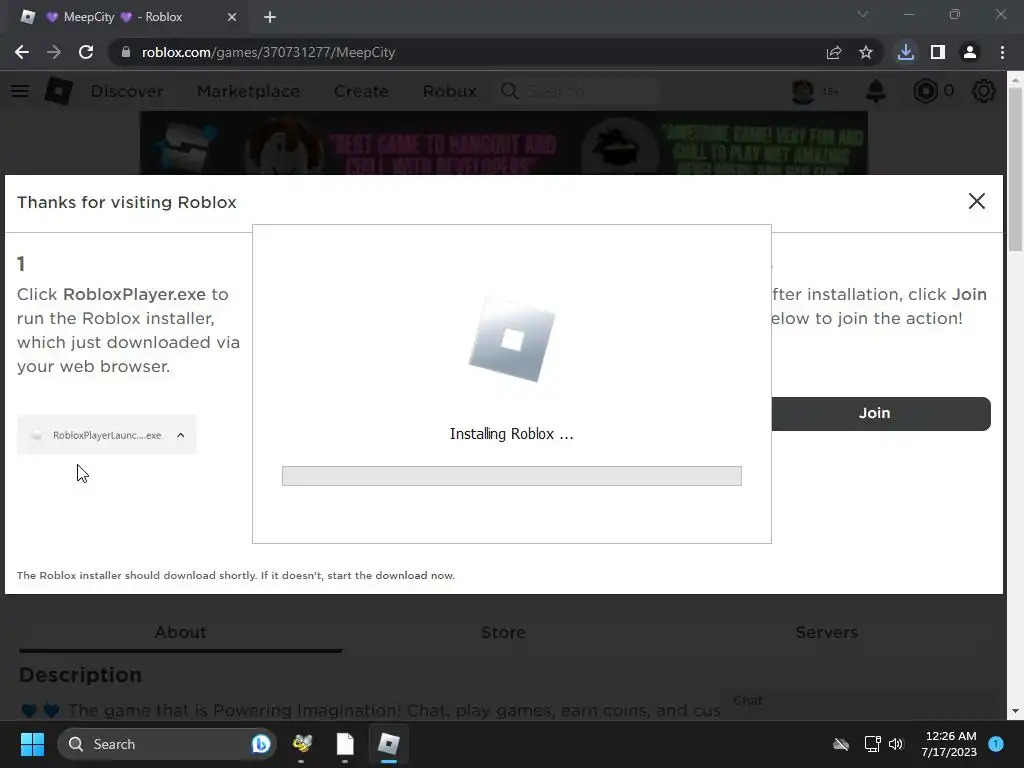Open browser side panel icon
The width and height of the screenshot is (1024, 768).
[938, 52]
